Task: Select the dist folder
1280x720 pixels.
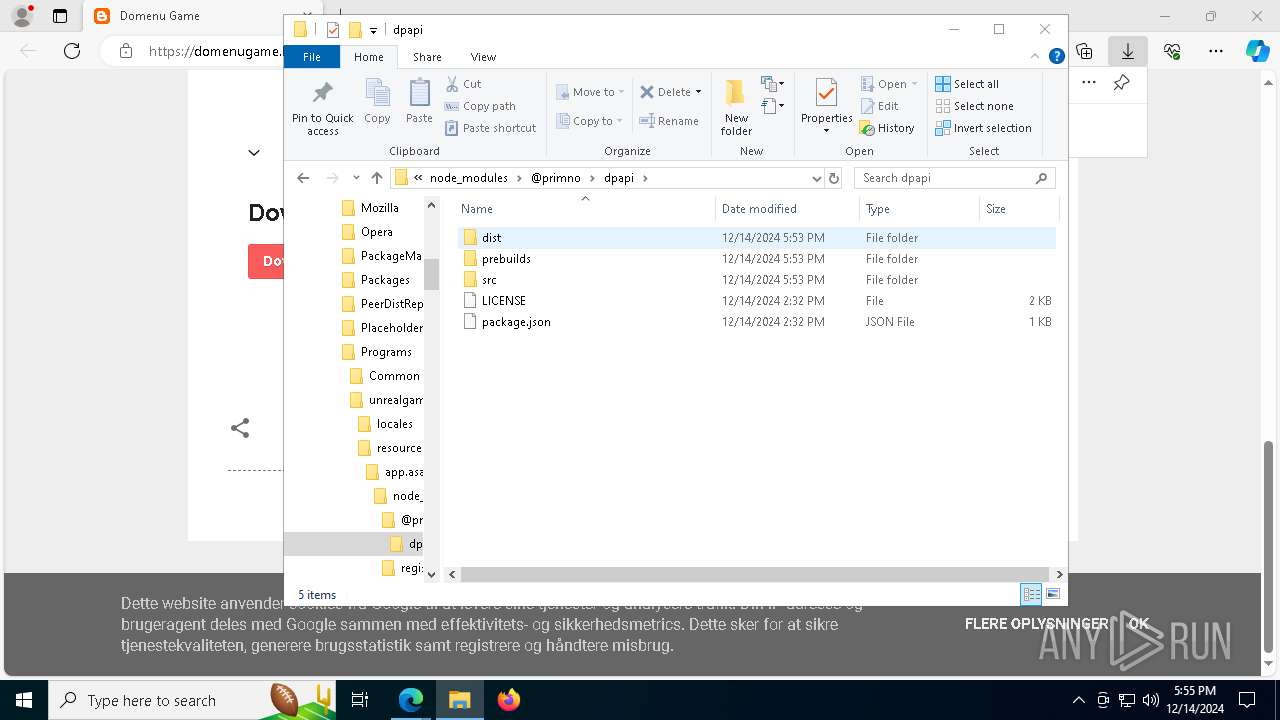Action: tap(757, 238)
